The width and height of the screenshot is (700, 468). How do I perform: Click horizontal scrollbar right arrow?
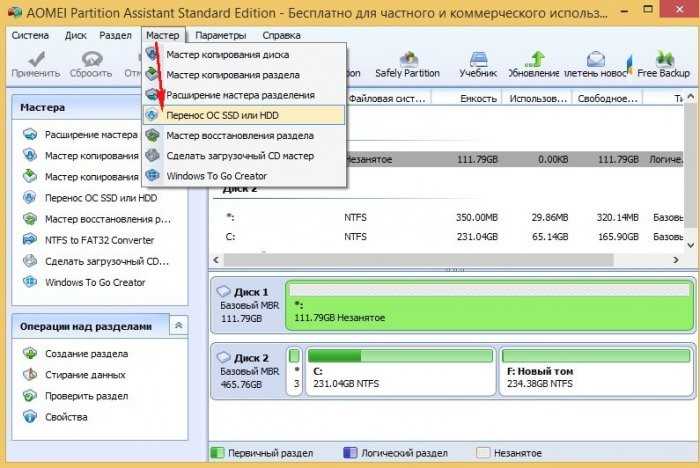676,259
